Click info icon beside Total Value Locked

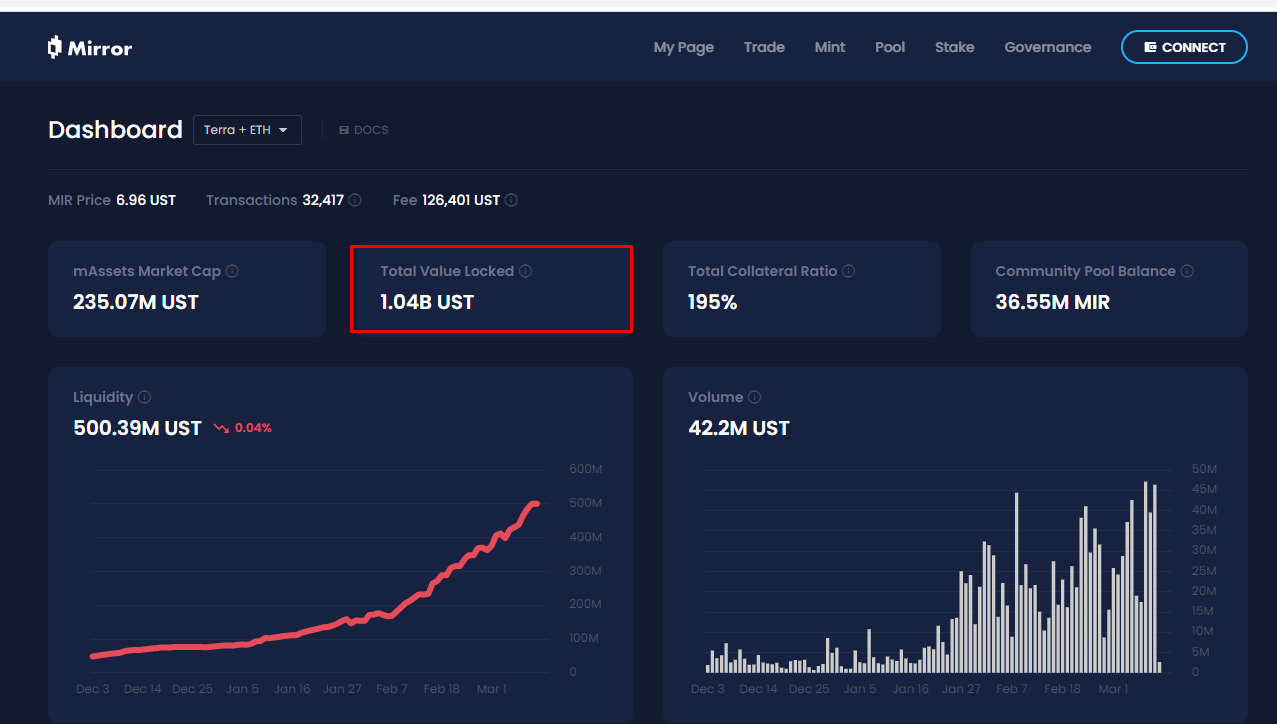click(526, 271)
